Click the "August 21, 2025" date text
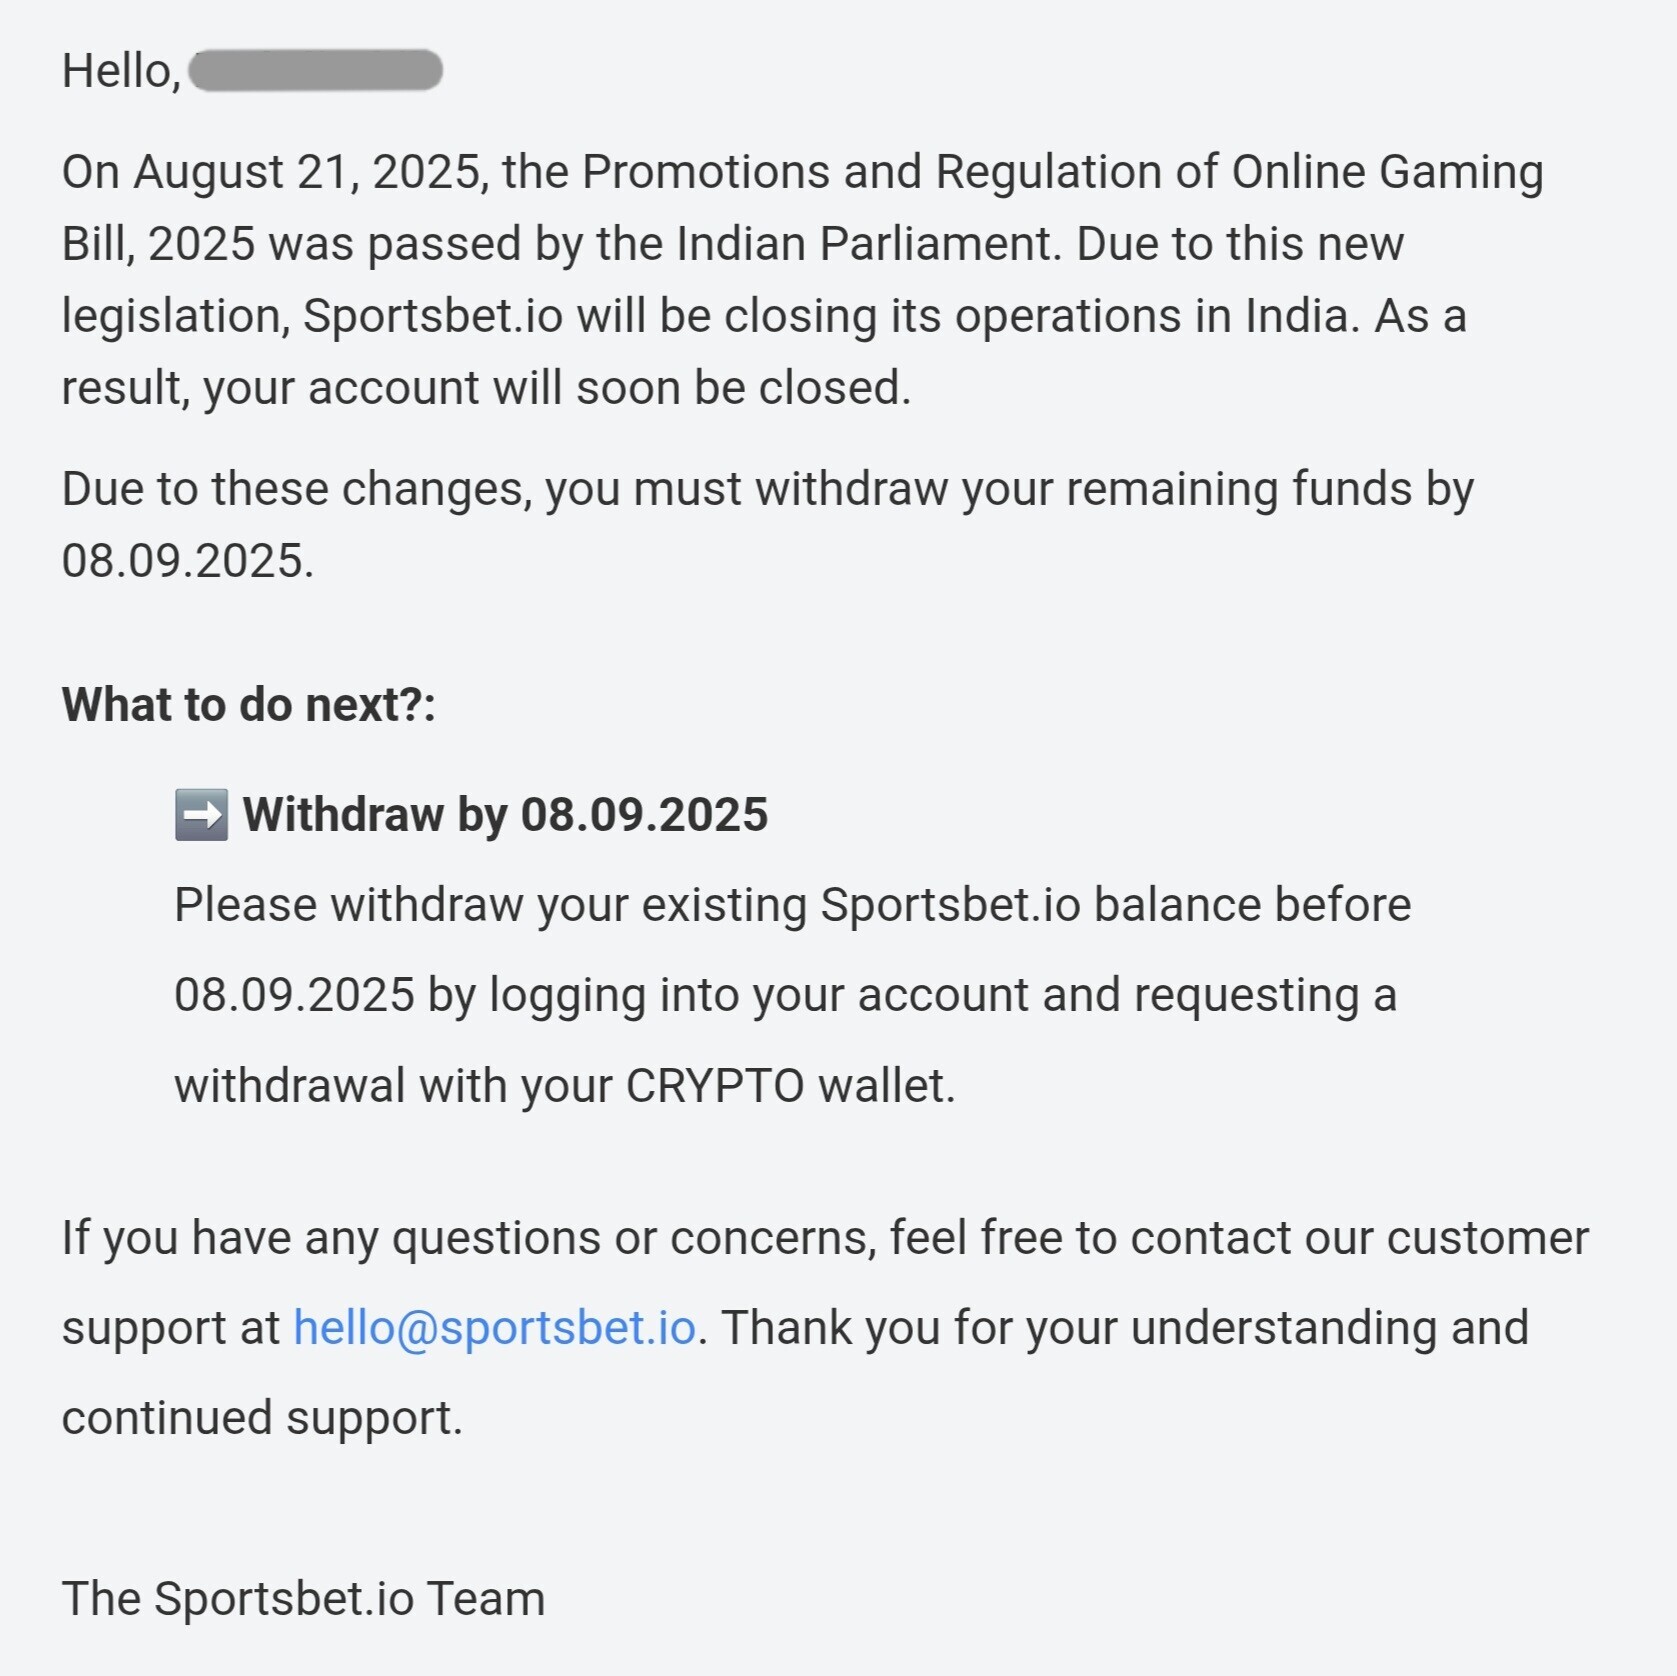 311,172
